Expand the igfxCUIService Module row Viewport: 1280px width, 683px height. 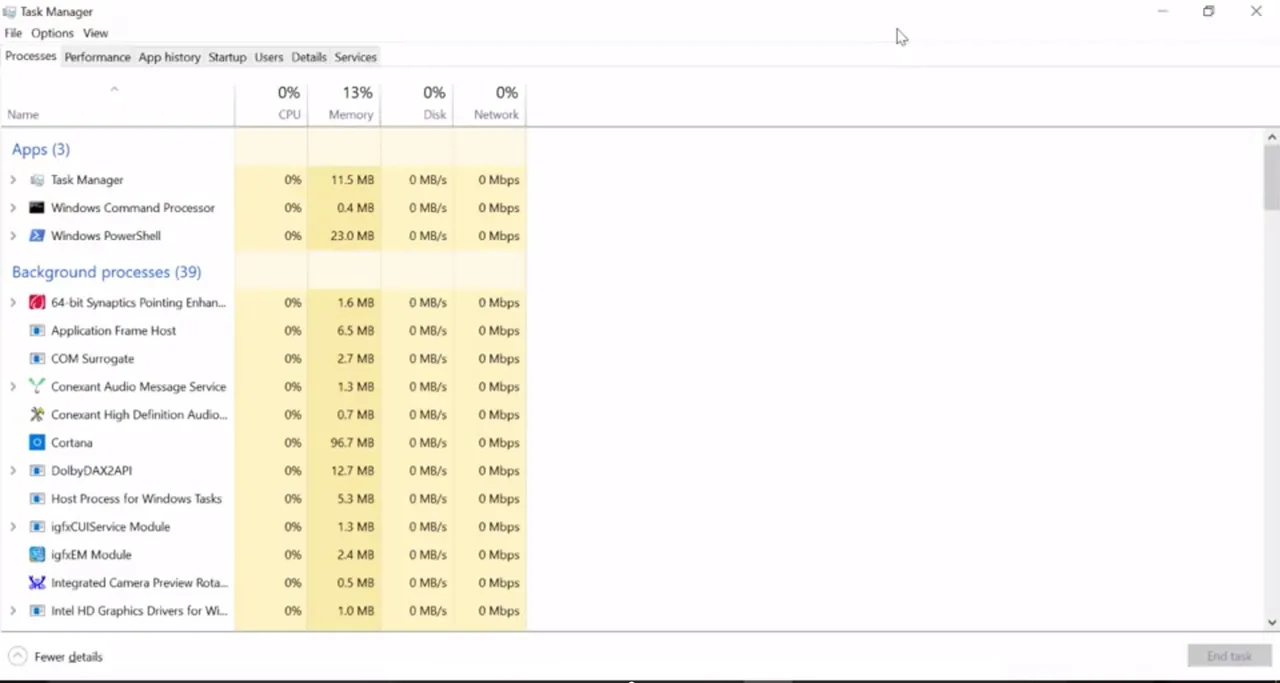[x=13, y=526]
